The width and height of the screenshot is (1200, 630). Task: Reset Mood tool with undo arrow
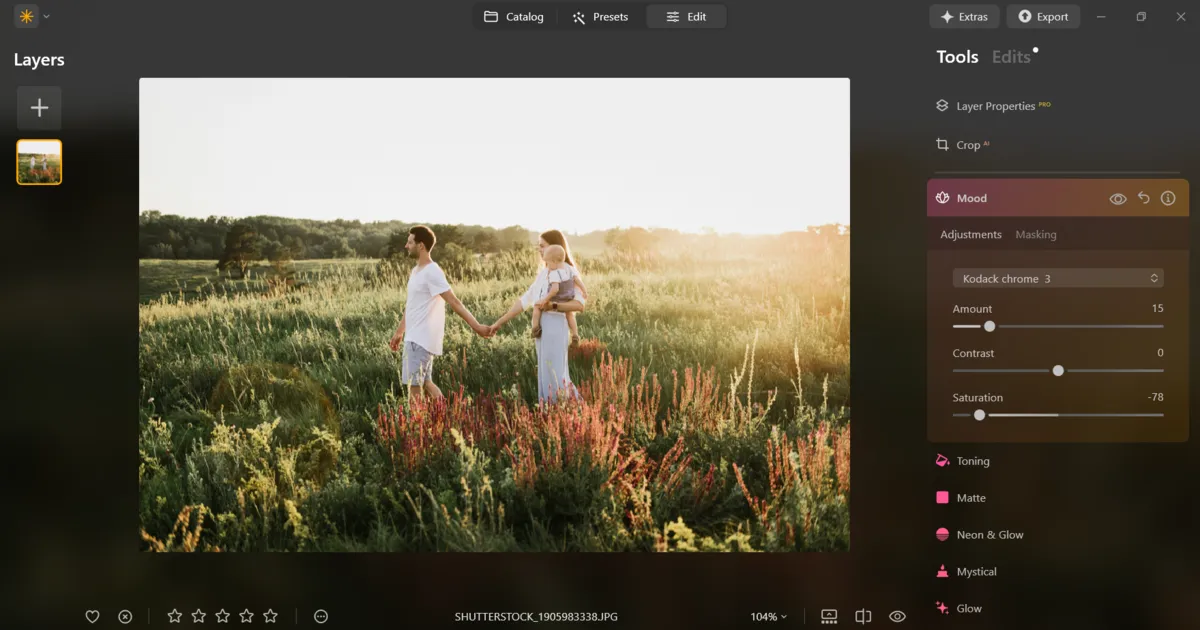point(1144,198)
